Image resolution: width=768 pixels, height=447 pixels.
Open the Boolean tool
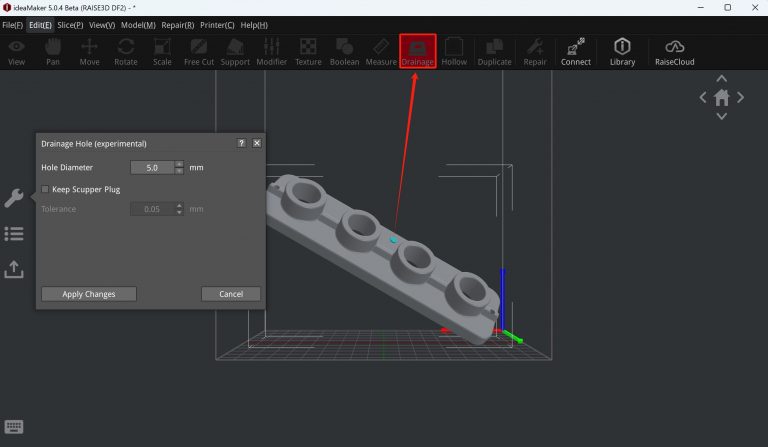tap(344, 52)
